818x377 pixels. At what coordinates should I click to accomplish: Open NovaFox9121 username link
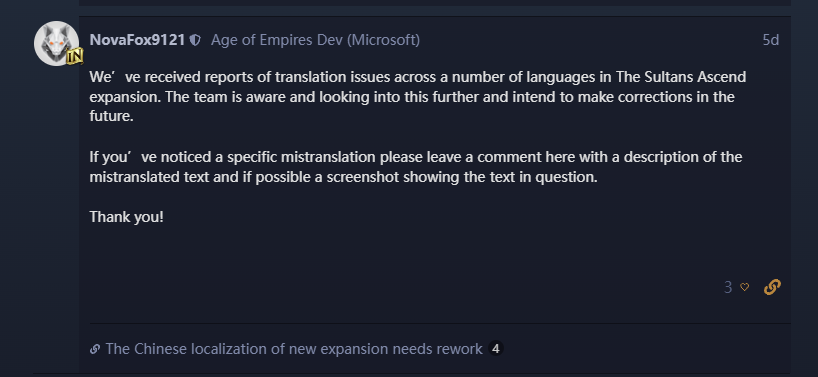coord(137,40)
